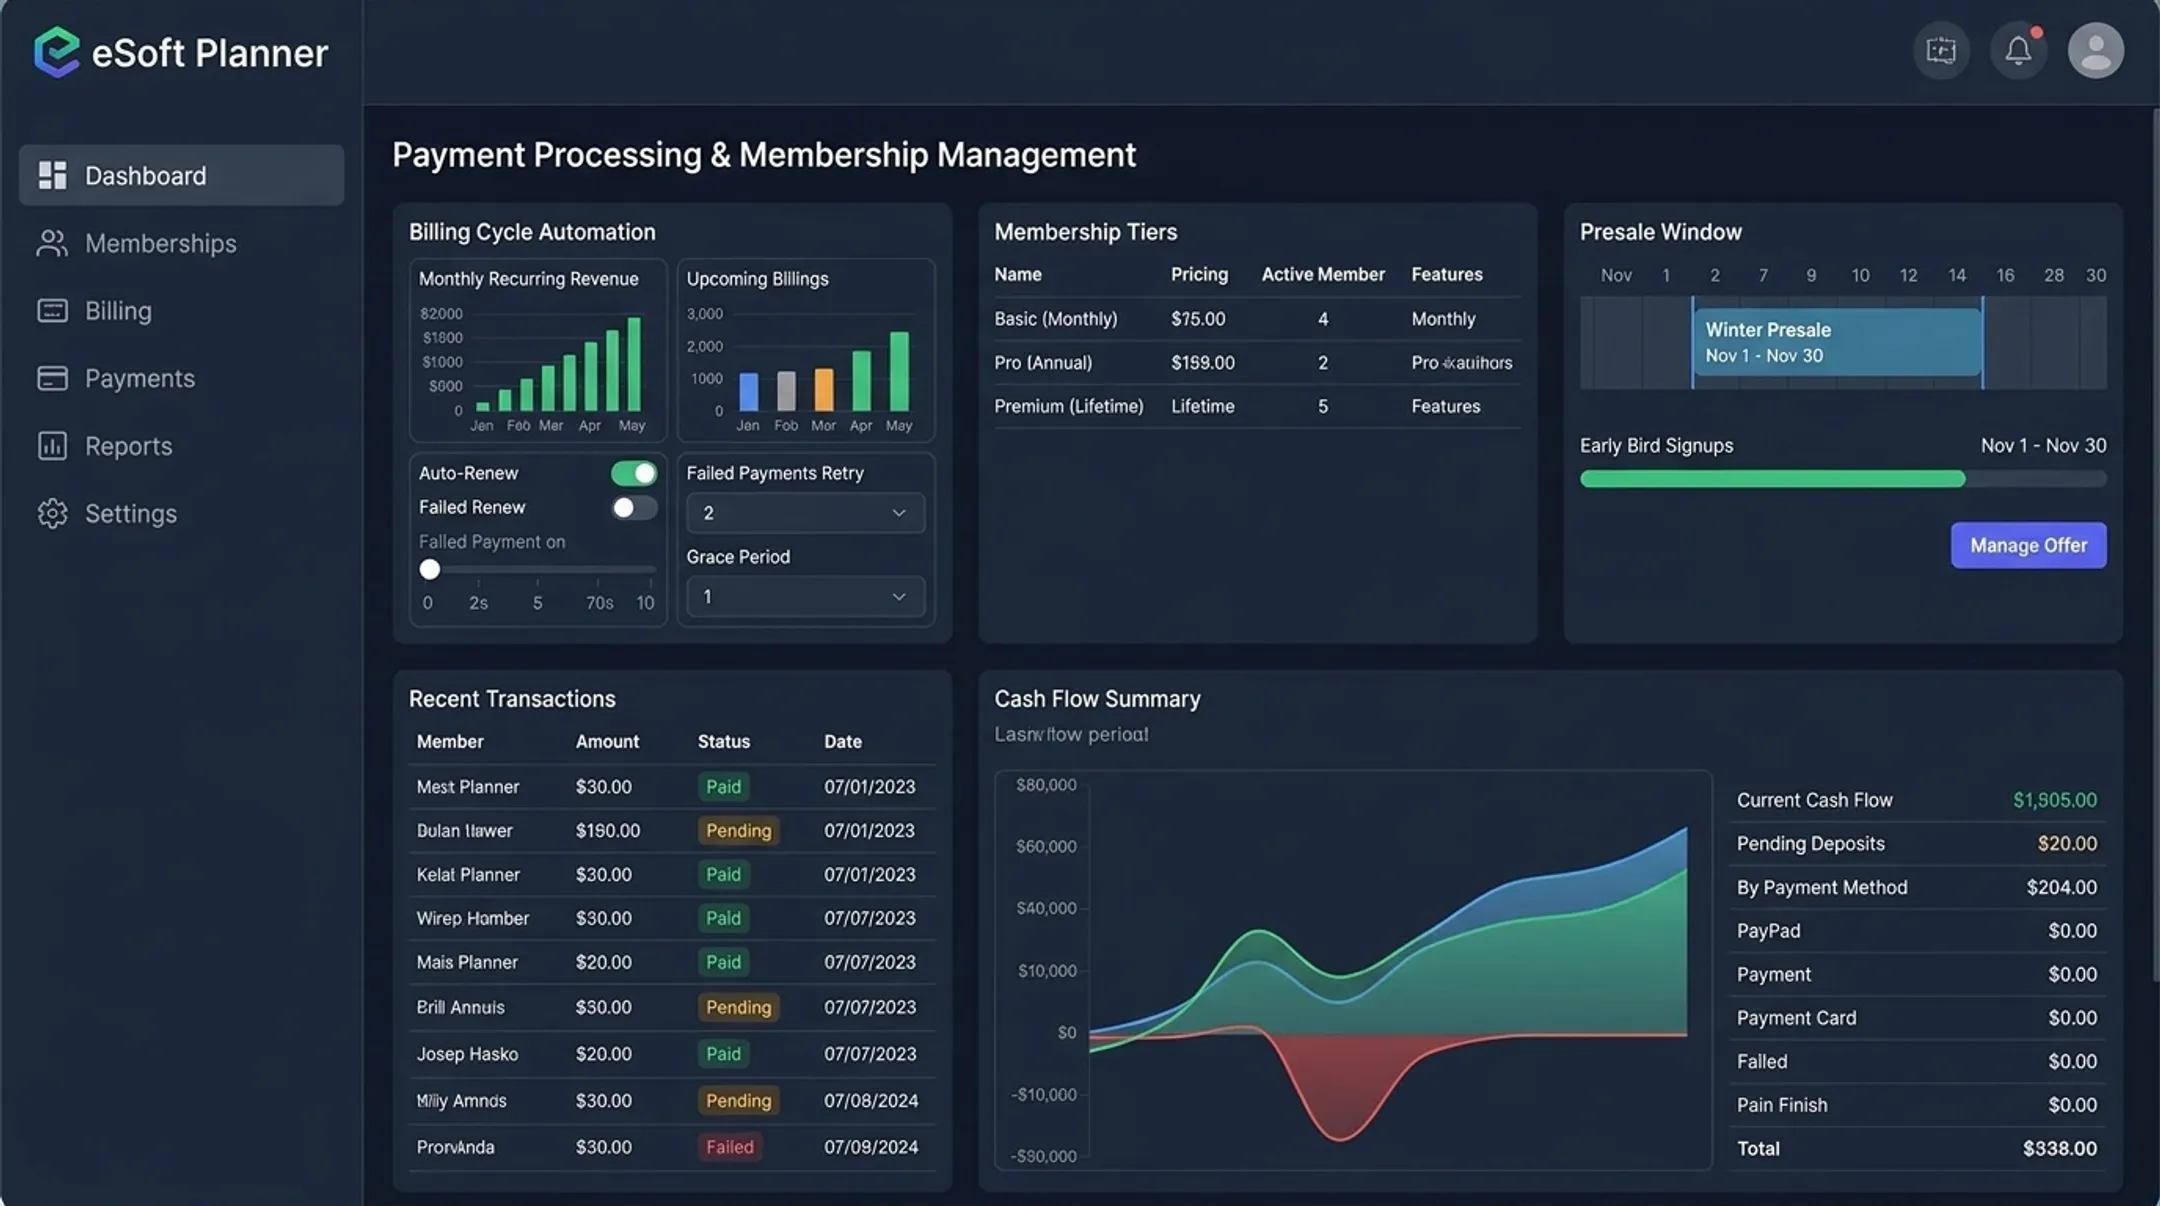Enable the Failed Renew toggle
The image size is (2160, 1206).
point(634,508)
